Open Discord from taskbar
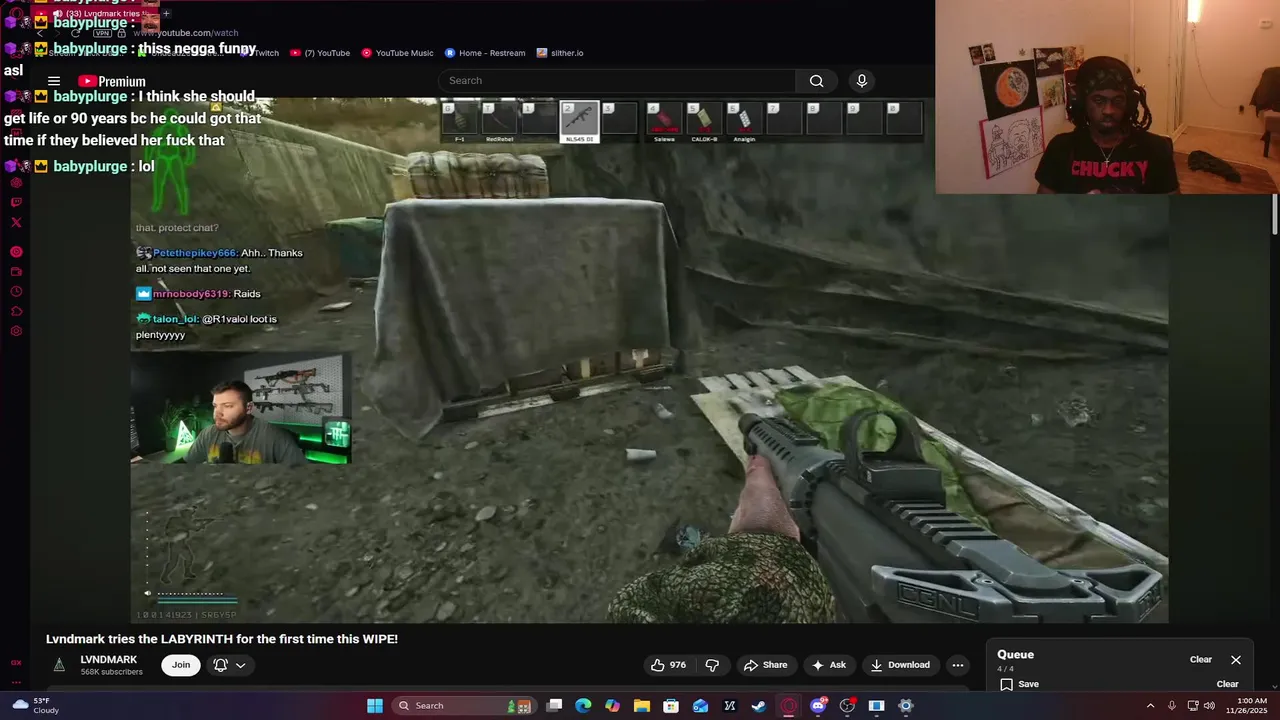 coord(818,706)
